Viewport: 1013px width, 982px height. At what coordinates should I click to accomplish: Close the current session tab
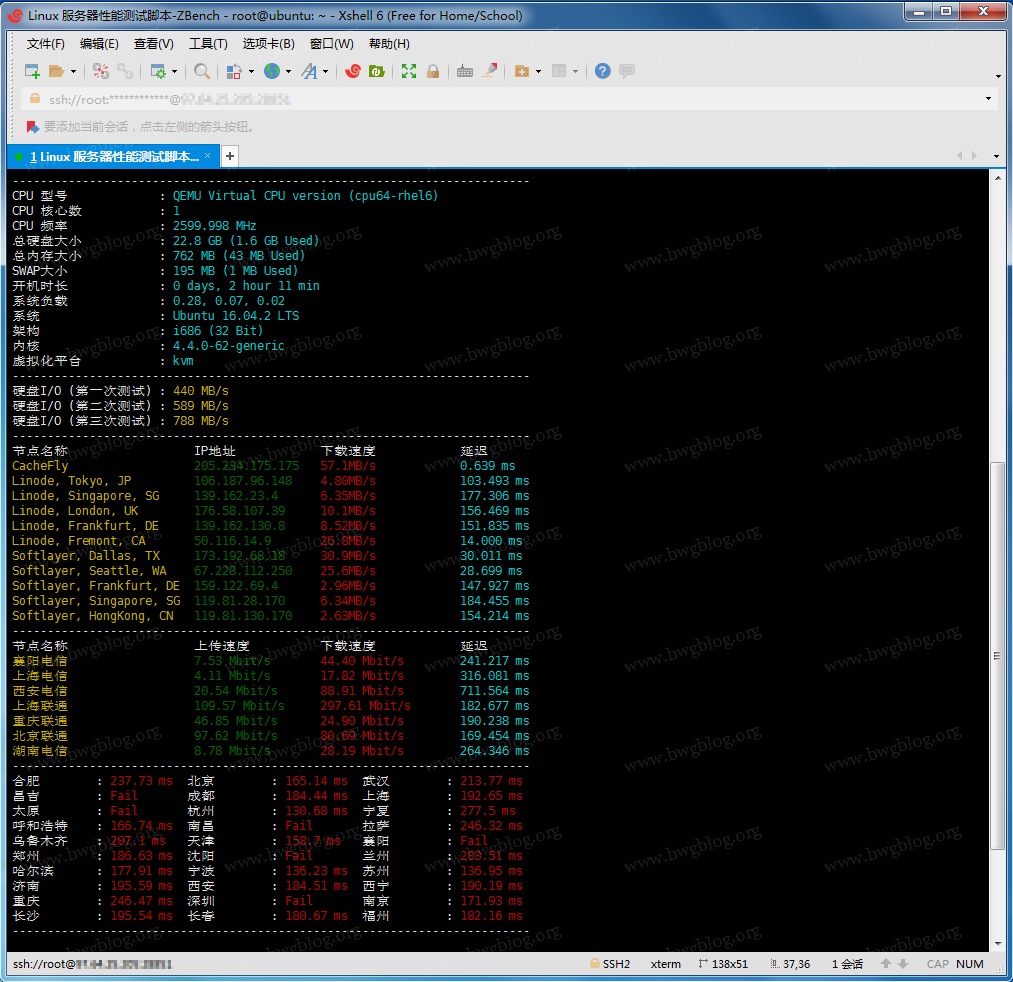coord(208,156)
